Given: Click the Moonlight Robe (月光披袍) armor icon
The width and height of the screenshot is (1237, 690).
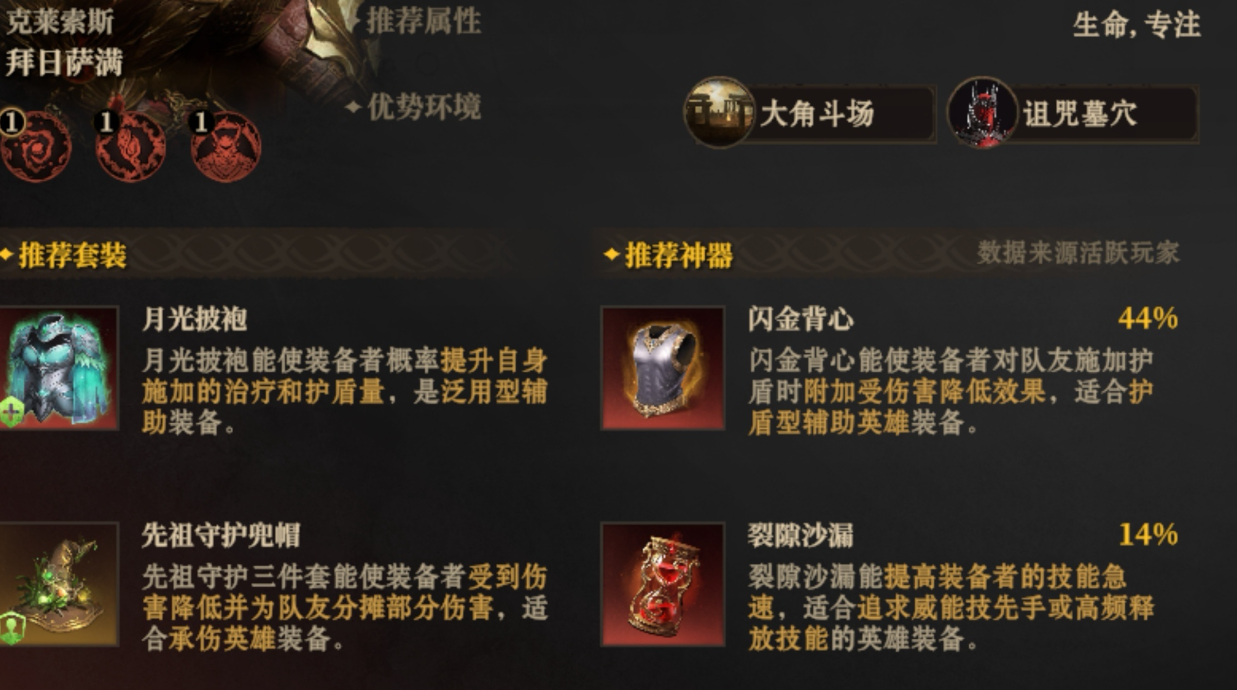Looking at the screenshot, I should click(59, 368).
